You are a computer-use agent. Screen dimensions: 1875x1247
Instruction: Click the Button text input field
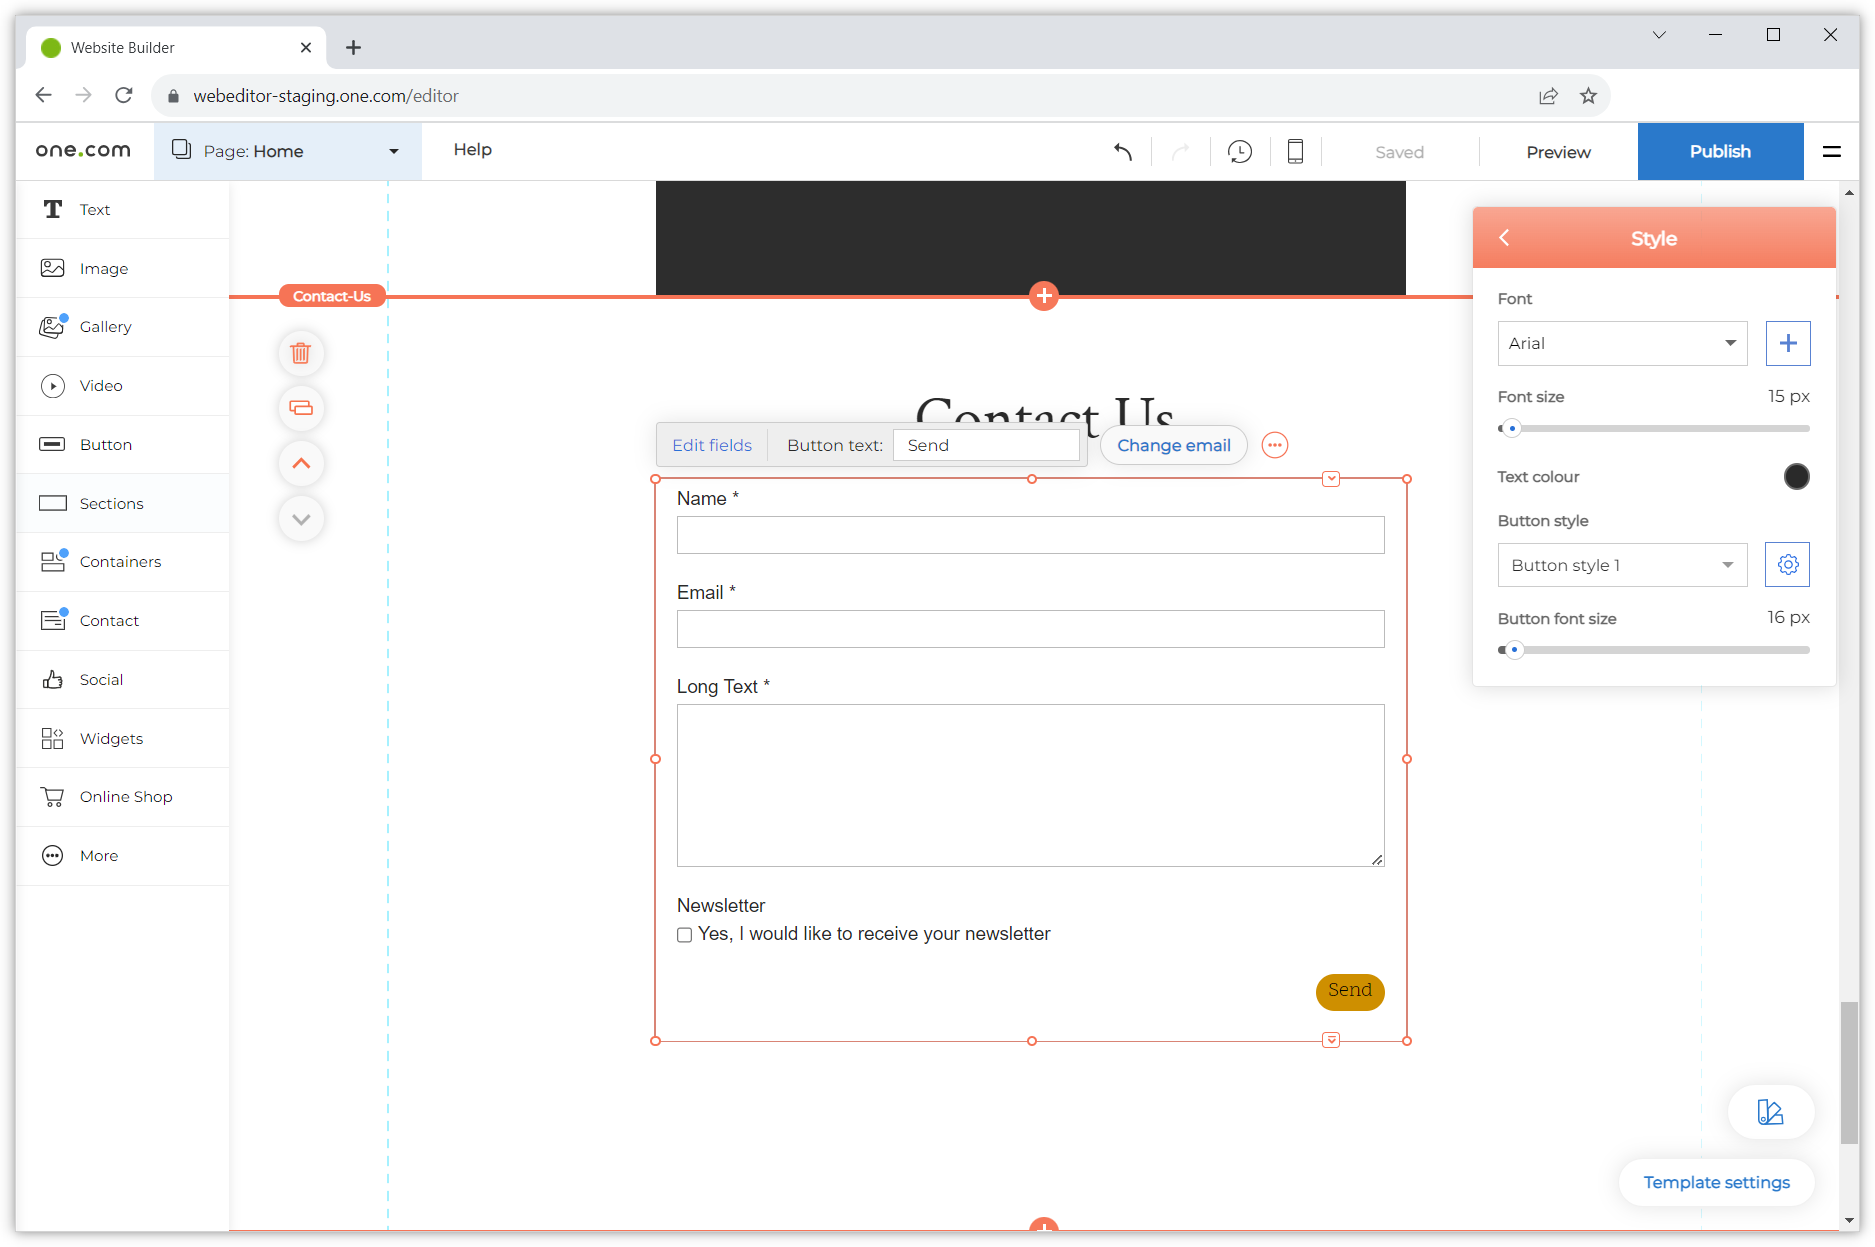tap(986, 445)
